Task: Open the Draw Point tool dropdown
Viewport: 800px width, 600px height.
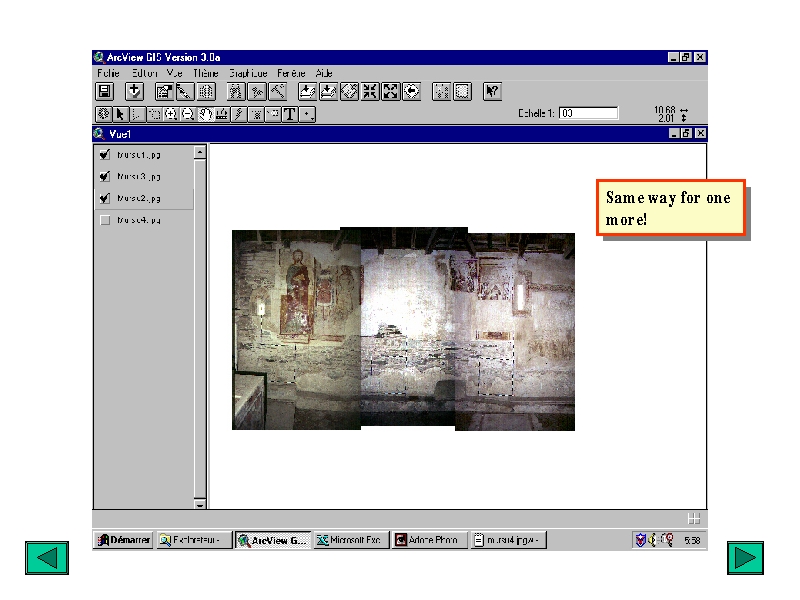Action: point(307,114)
